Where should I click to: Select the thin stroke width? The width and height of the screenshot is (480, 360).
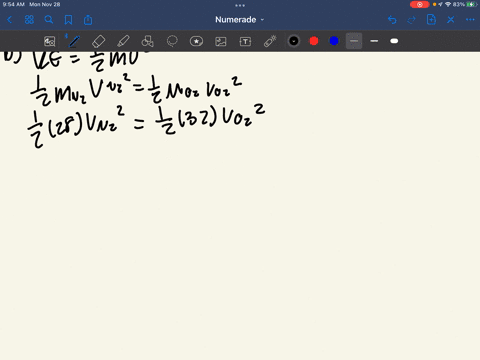point(354,41)
